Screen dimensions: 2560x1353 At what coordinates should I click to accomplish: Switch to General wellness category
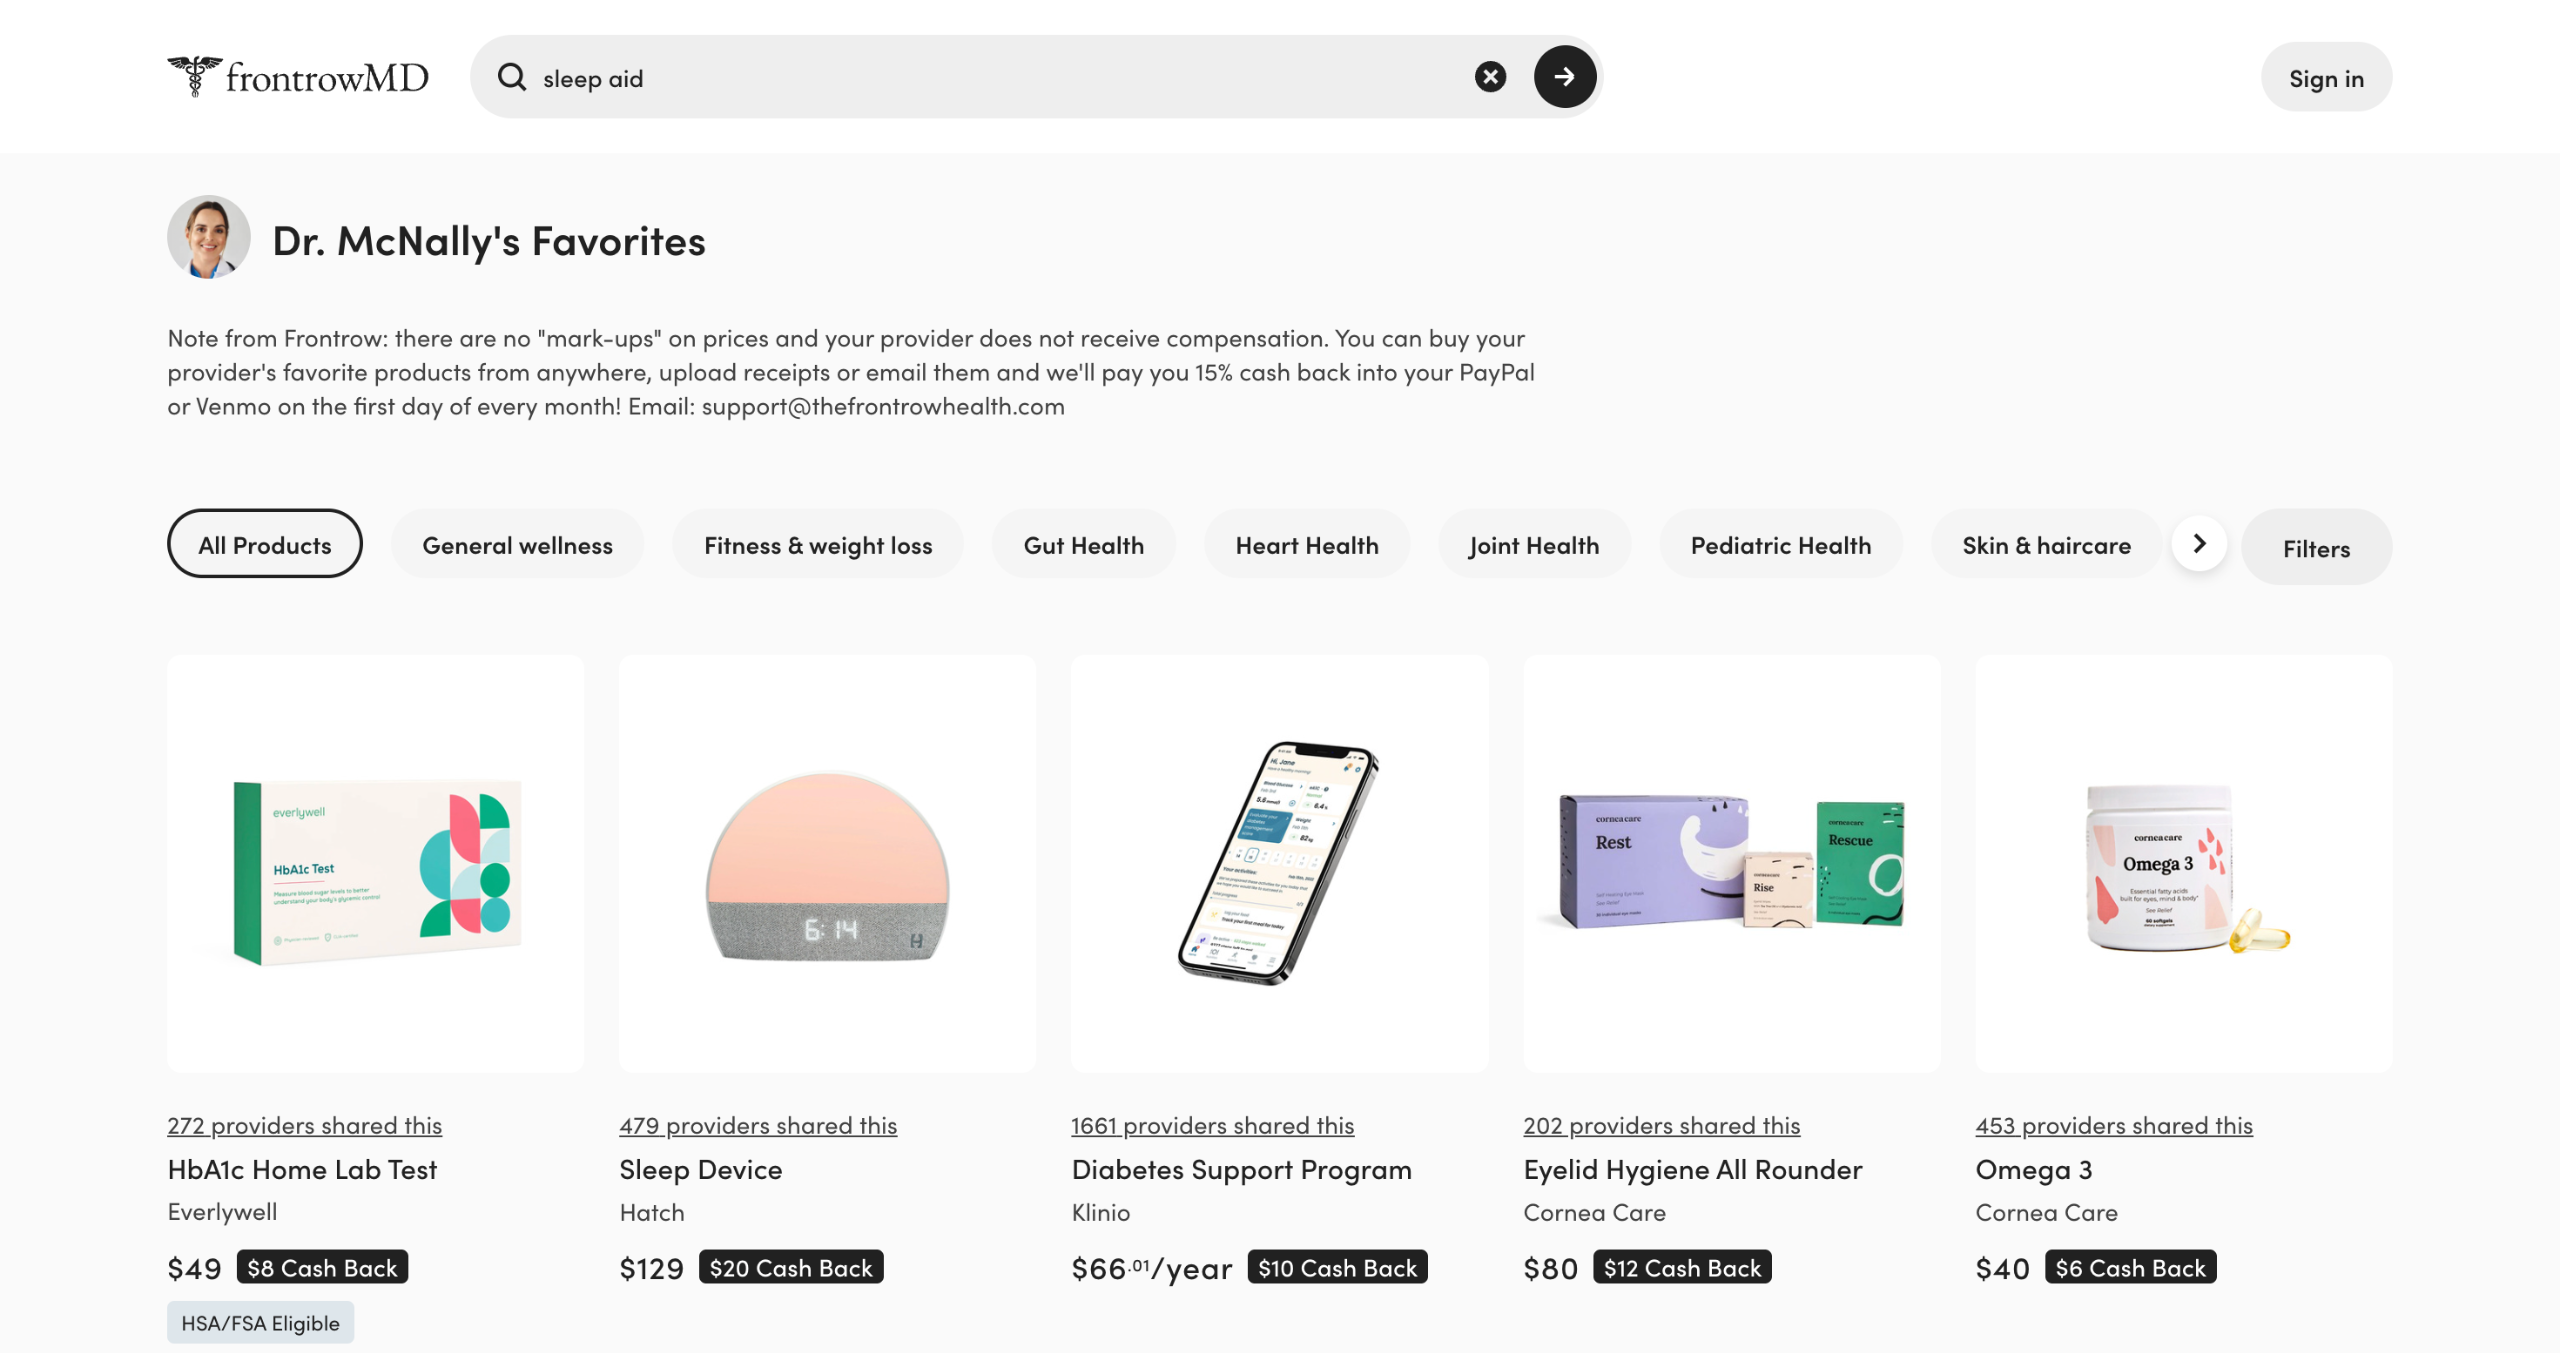(517, 545)
